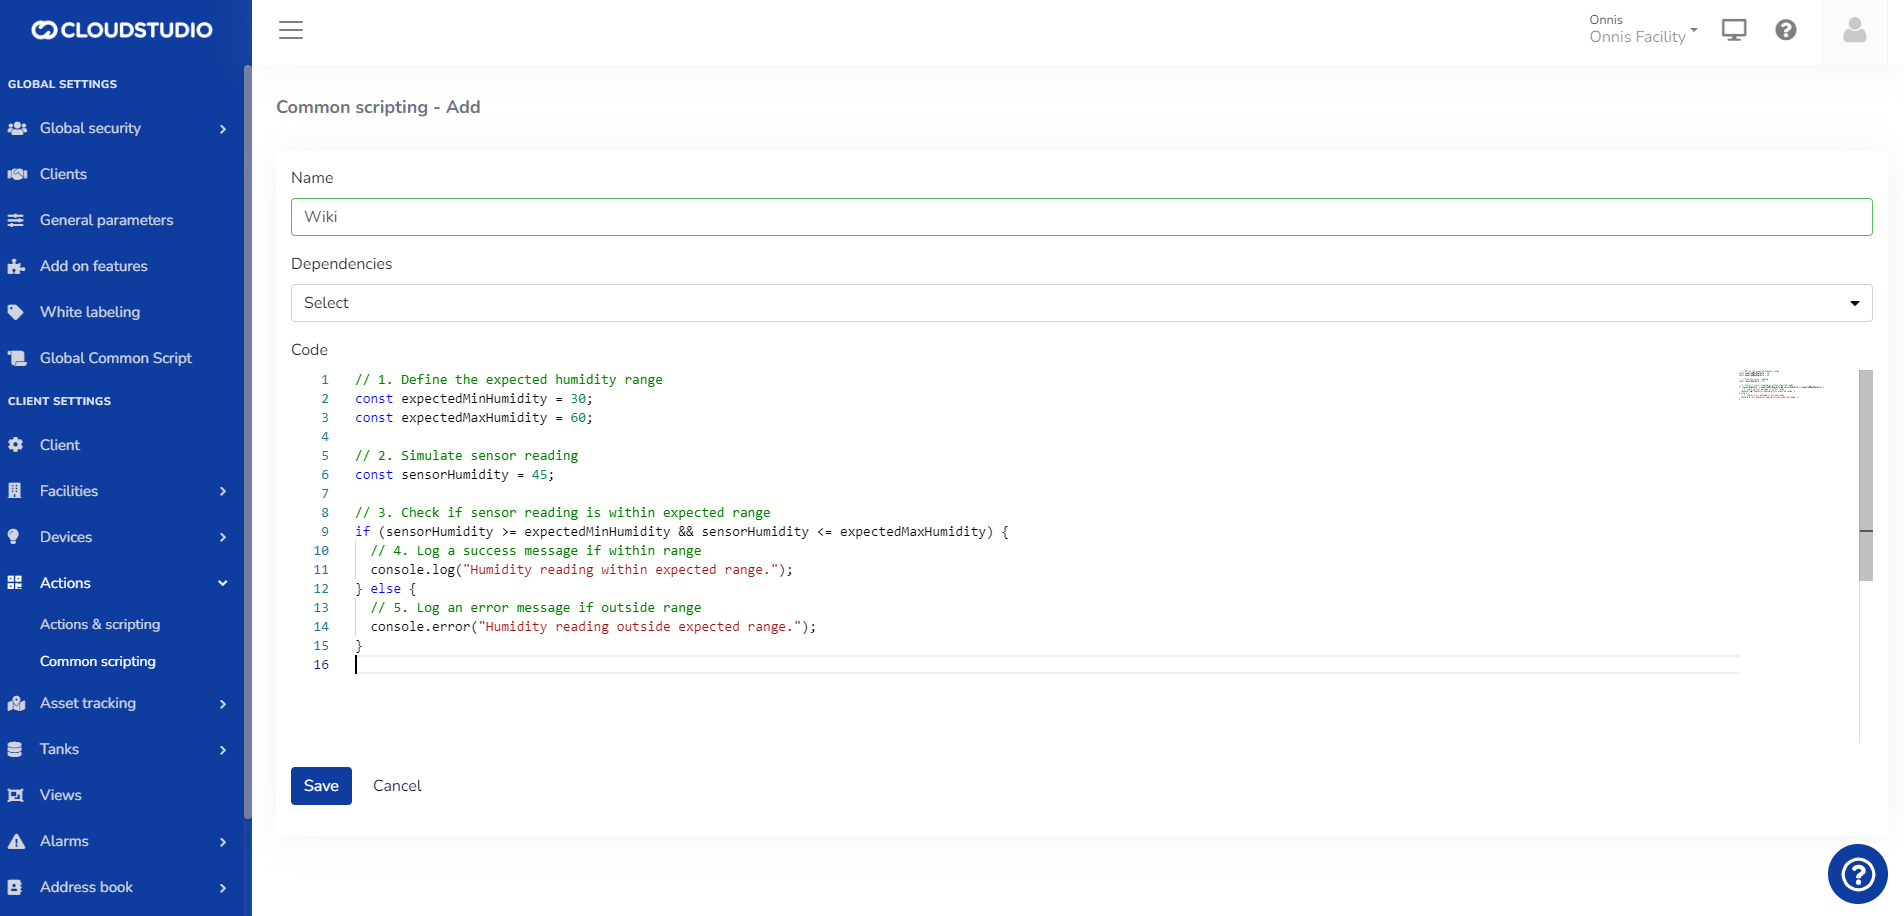The image size is (1904, 916).
Task: Click the Name input field
Action: click(1080, 217)
